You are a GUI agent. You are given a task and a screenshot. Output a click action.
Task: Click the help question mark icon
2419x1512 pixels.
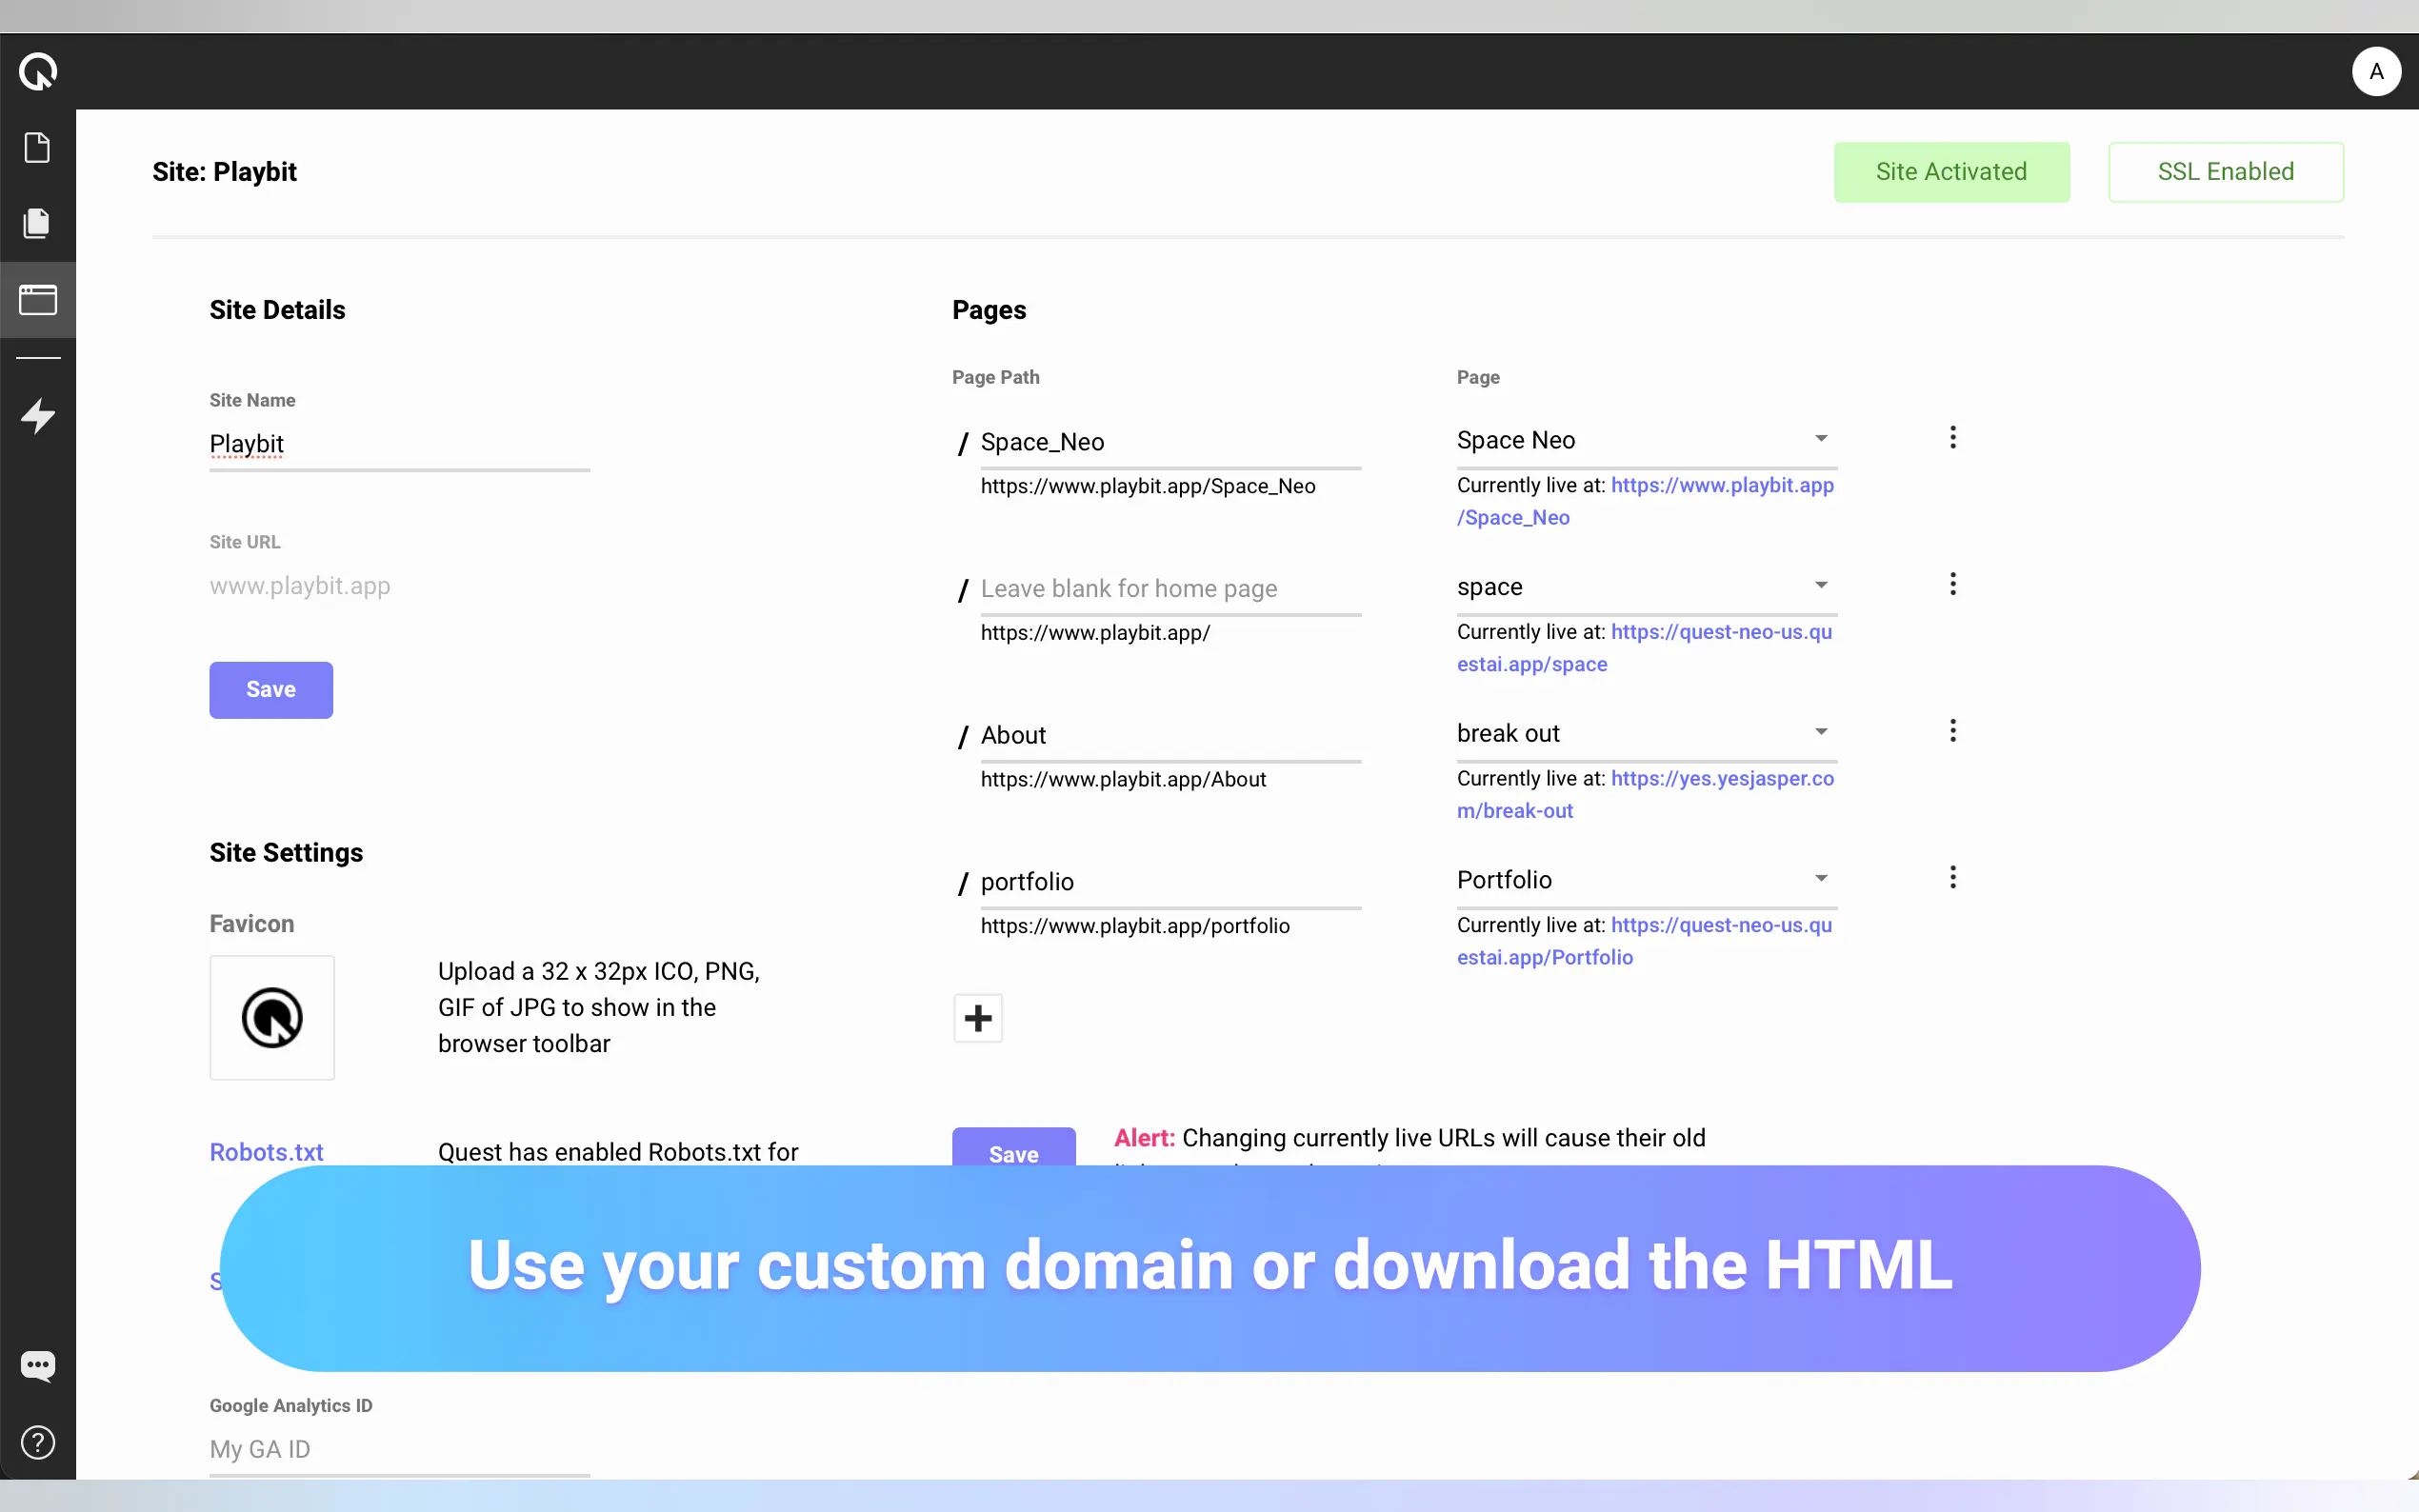(38, 1442)
